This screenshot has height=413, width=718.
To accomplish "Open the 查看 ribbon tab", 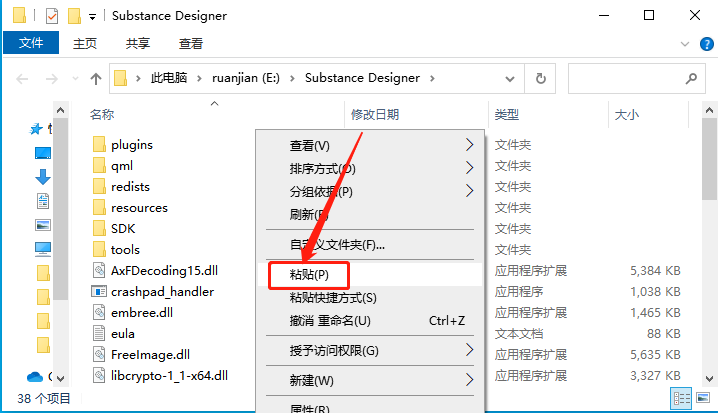I will pos(191,43).
